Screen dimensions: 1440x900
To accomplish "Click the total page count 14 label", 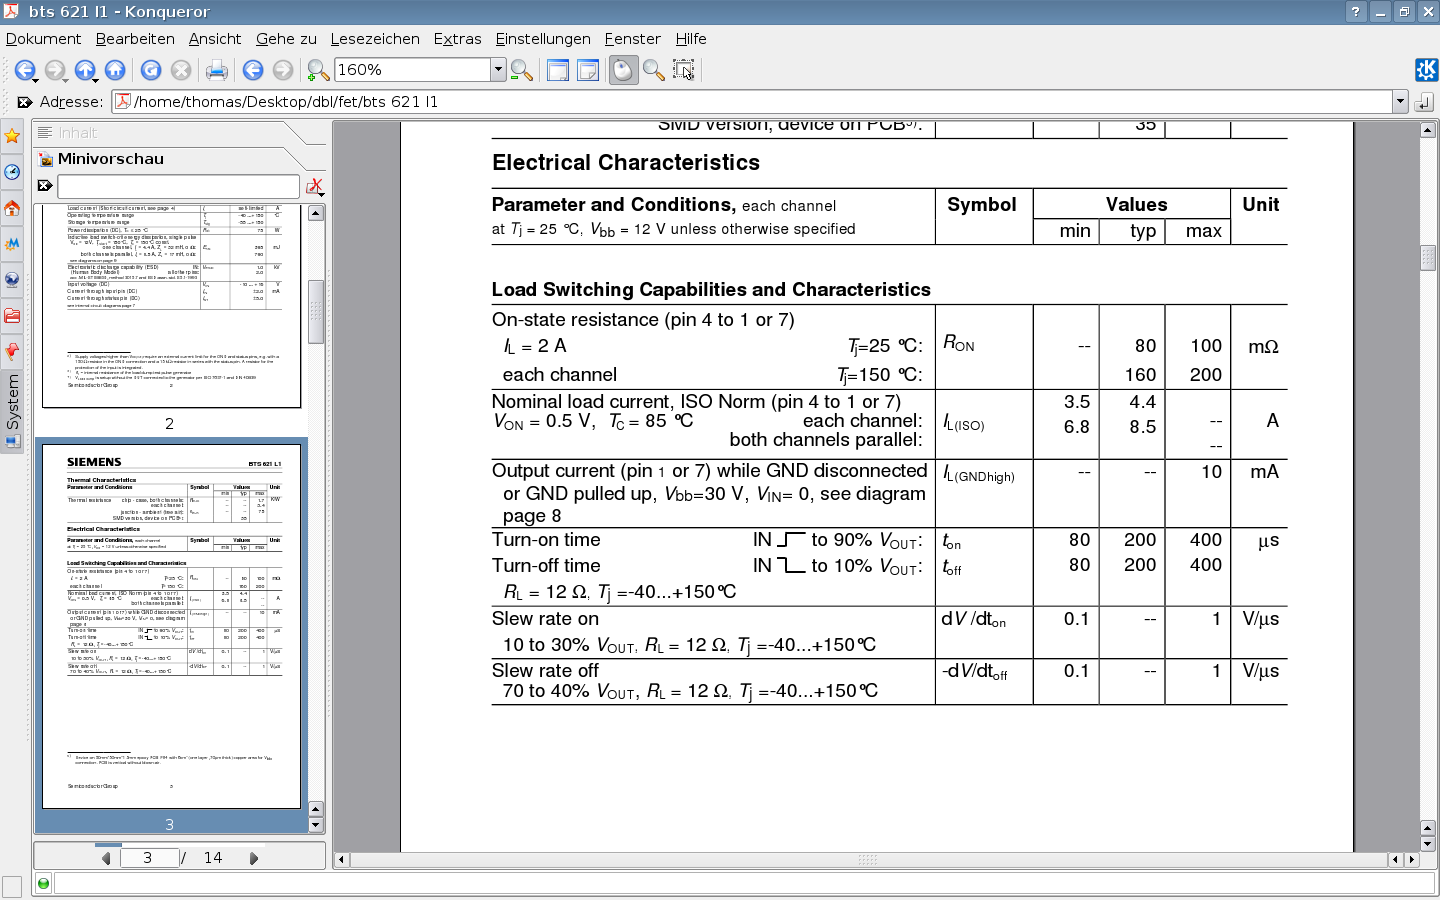I will [213, 858].
